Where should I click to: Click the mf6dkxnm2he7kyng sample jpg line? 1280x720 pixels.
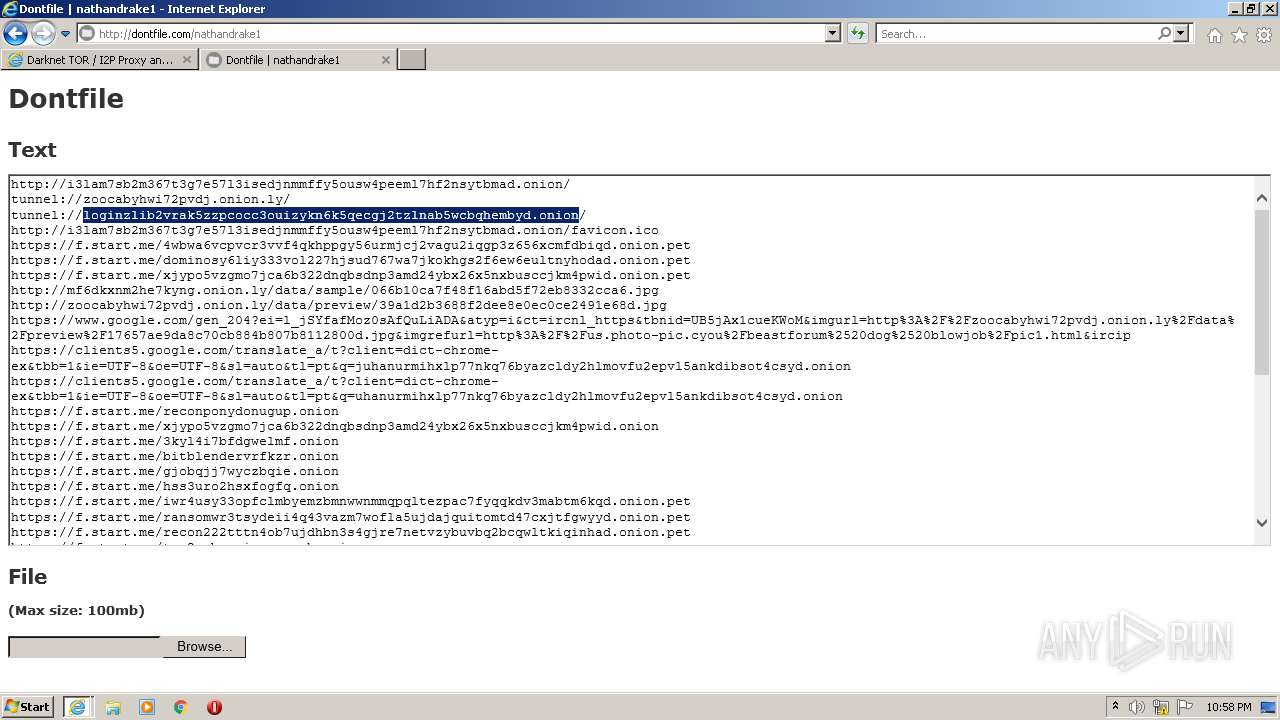point(335,290)
